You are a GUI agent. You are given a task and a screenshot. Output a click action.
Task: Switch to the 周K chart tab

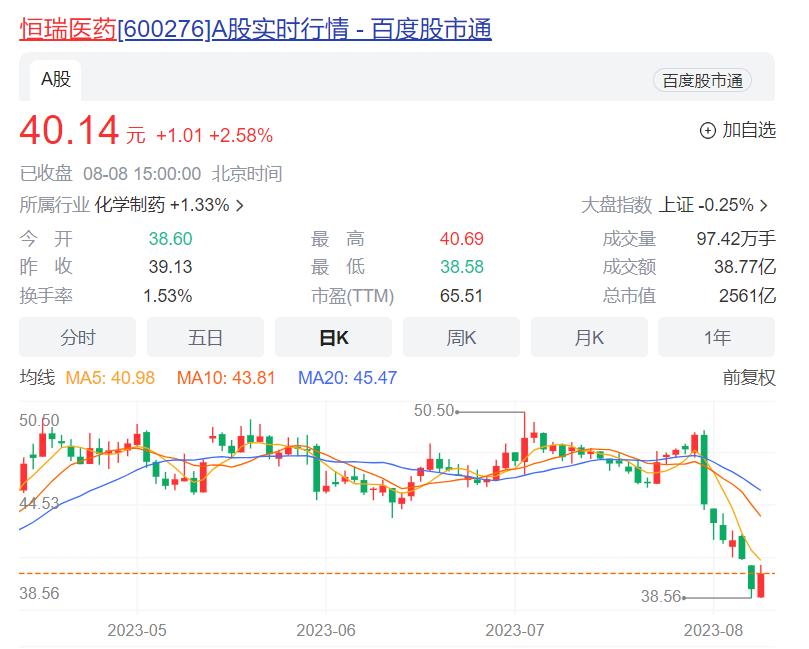461,337
